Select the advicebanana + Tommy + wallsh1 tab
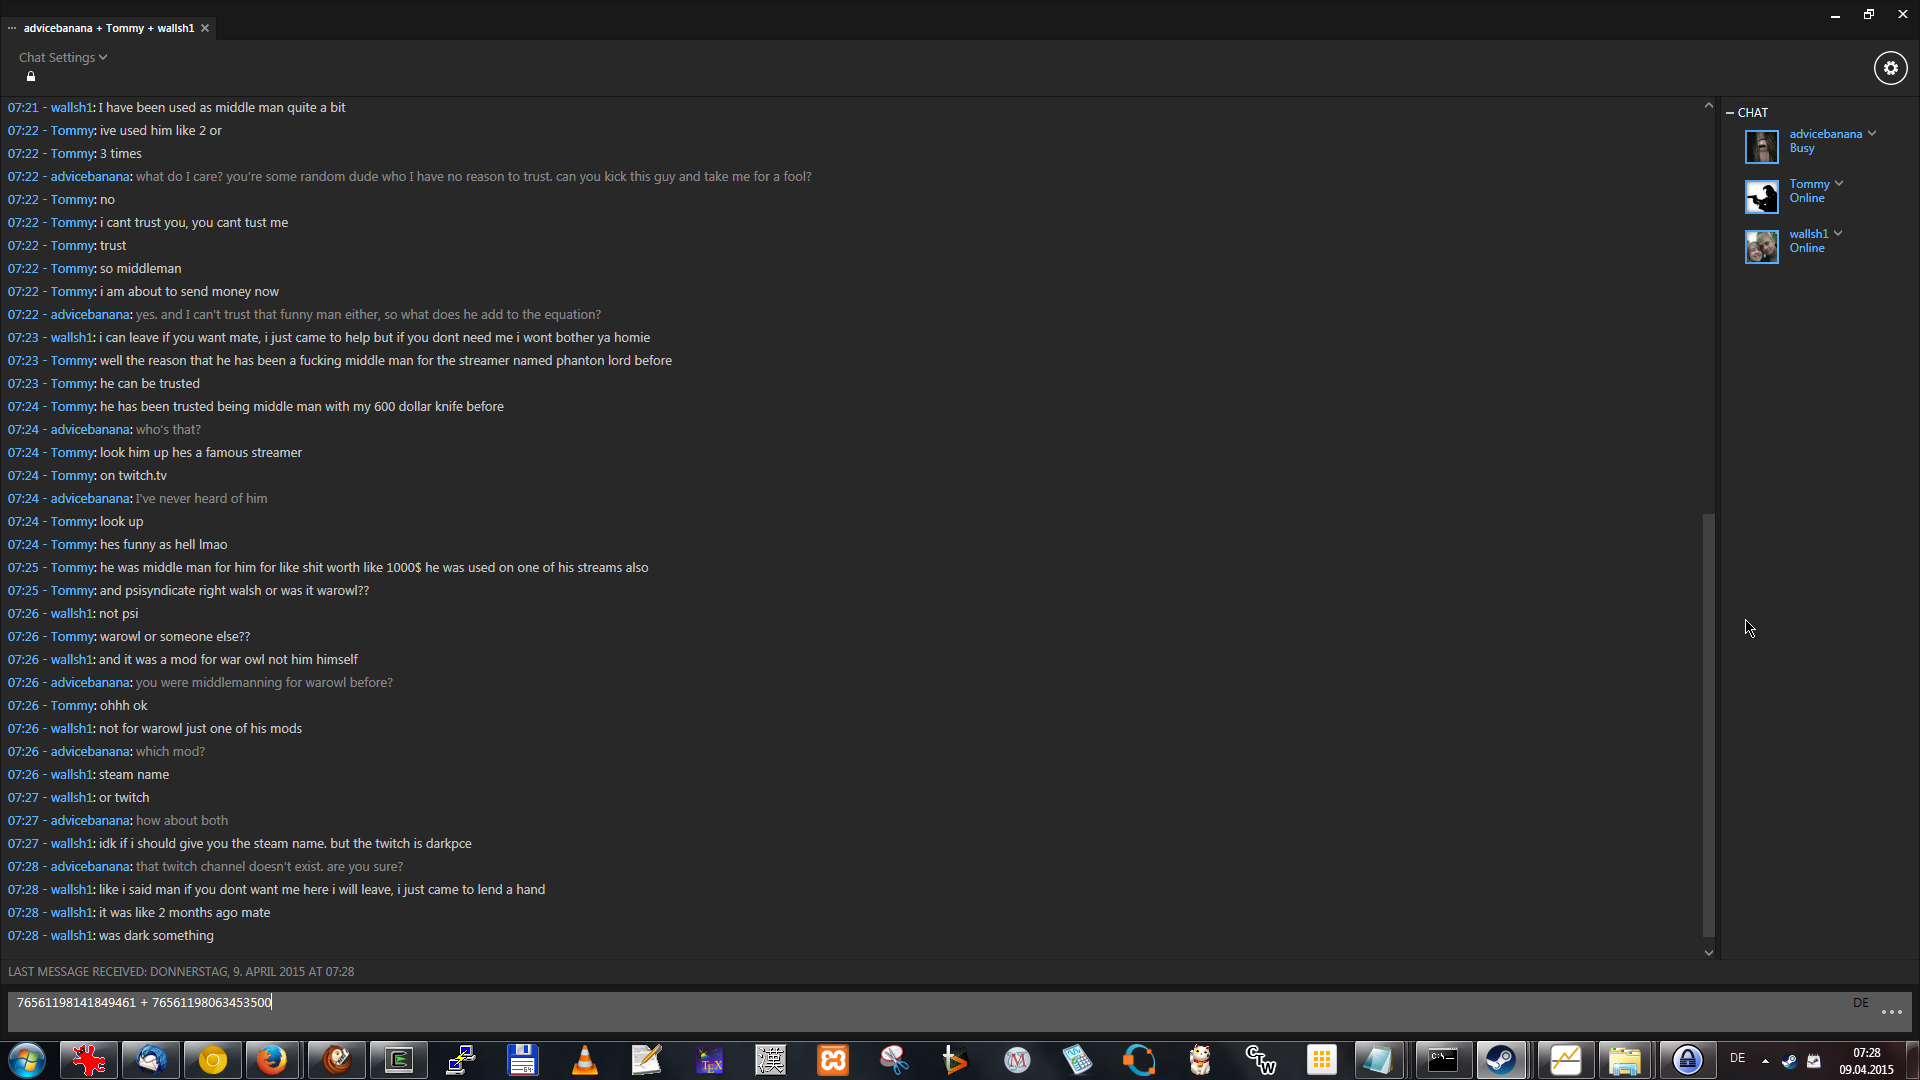 click(108, 28)
